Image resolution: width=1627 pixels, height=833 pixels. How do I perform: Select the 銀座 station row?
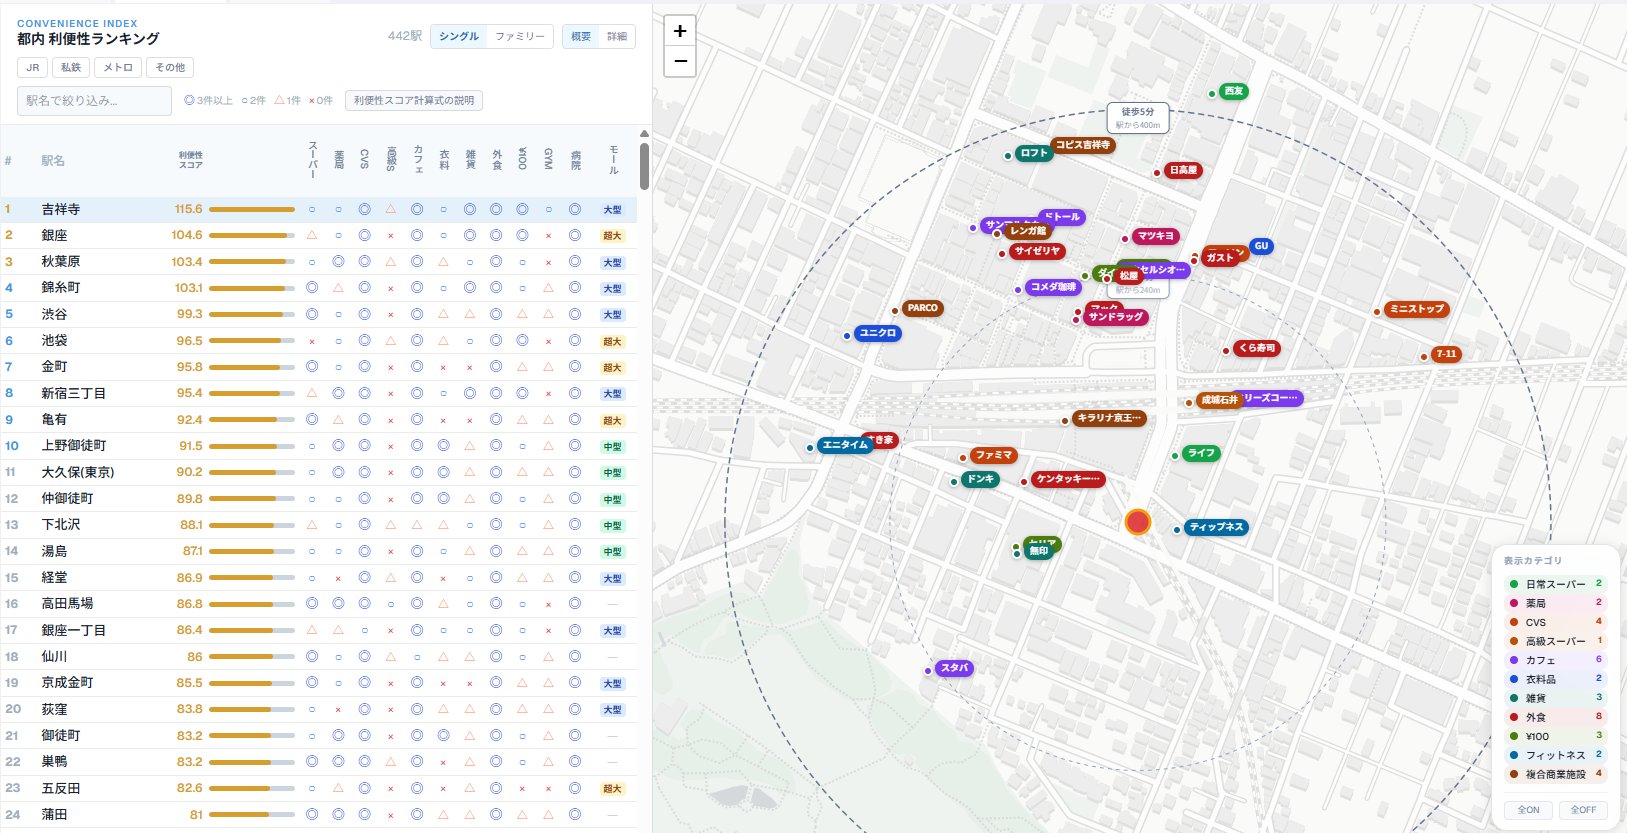(x=319, y=235)
